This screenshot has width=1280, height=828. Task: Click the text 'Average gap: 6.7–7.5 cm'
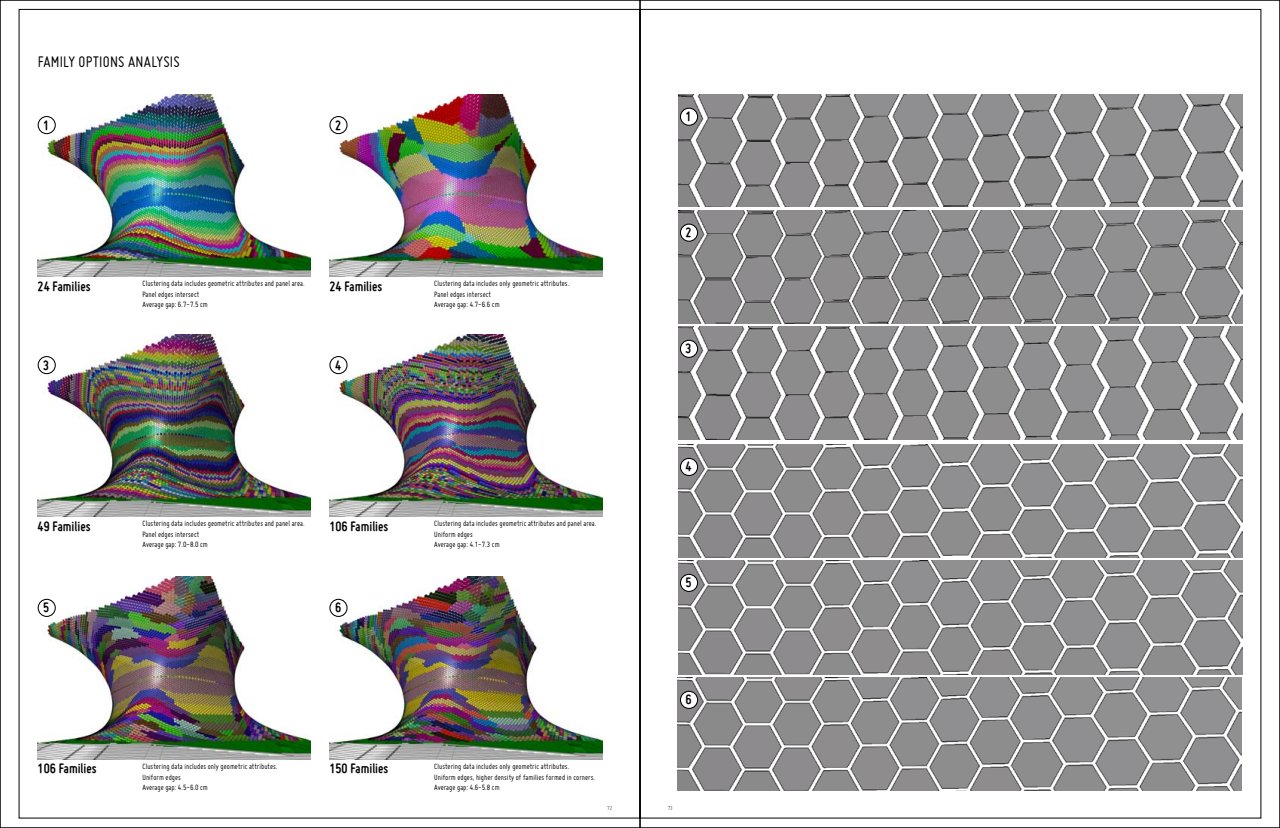(176, 304)
